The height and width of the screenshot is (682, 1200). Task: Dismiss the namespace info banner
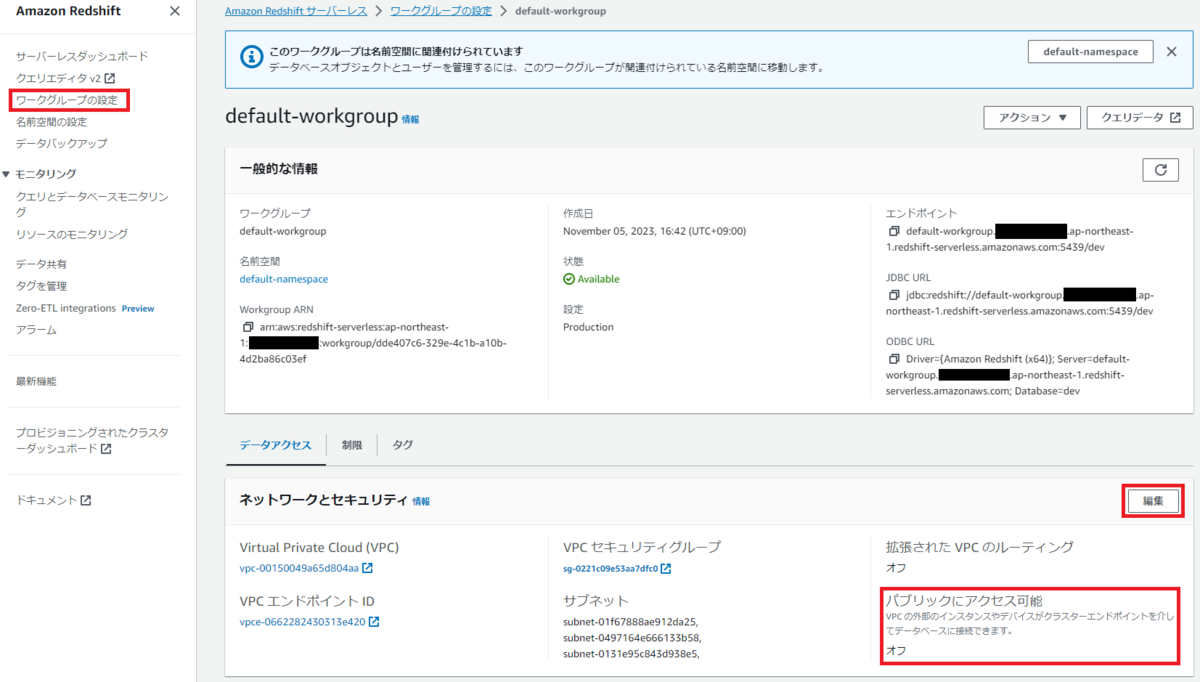click(1172, 52)
